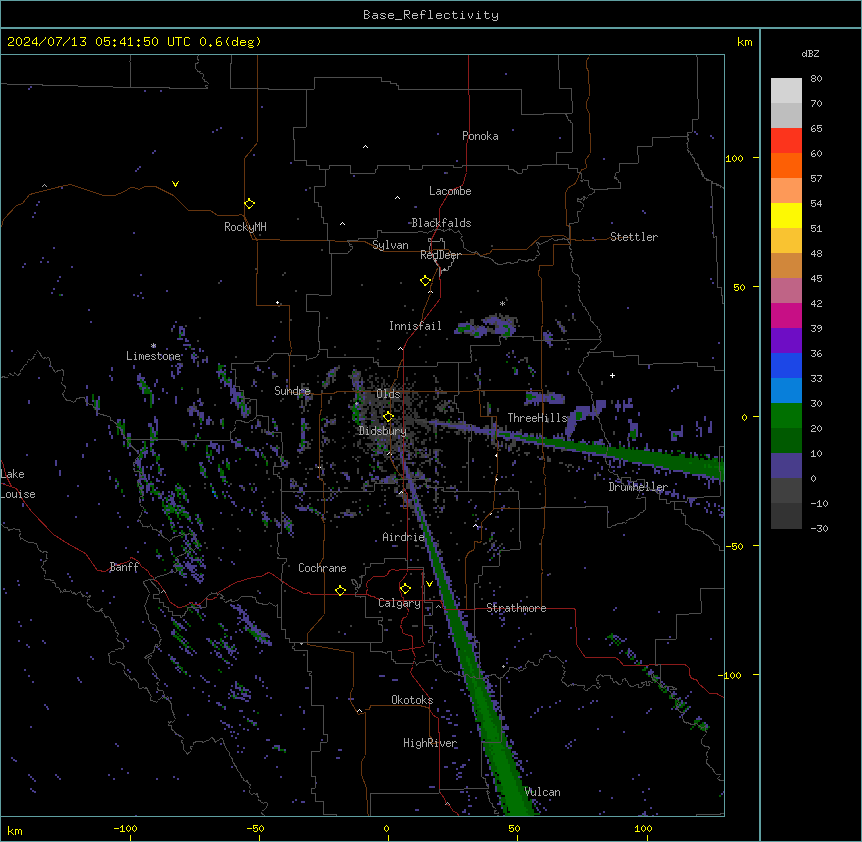The width and height of the screenshot is (862, 842).
Task: Click the Airdrie city label
Action: 404,537
